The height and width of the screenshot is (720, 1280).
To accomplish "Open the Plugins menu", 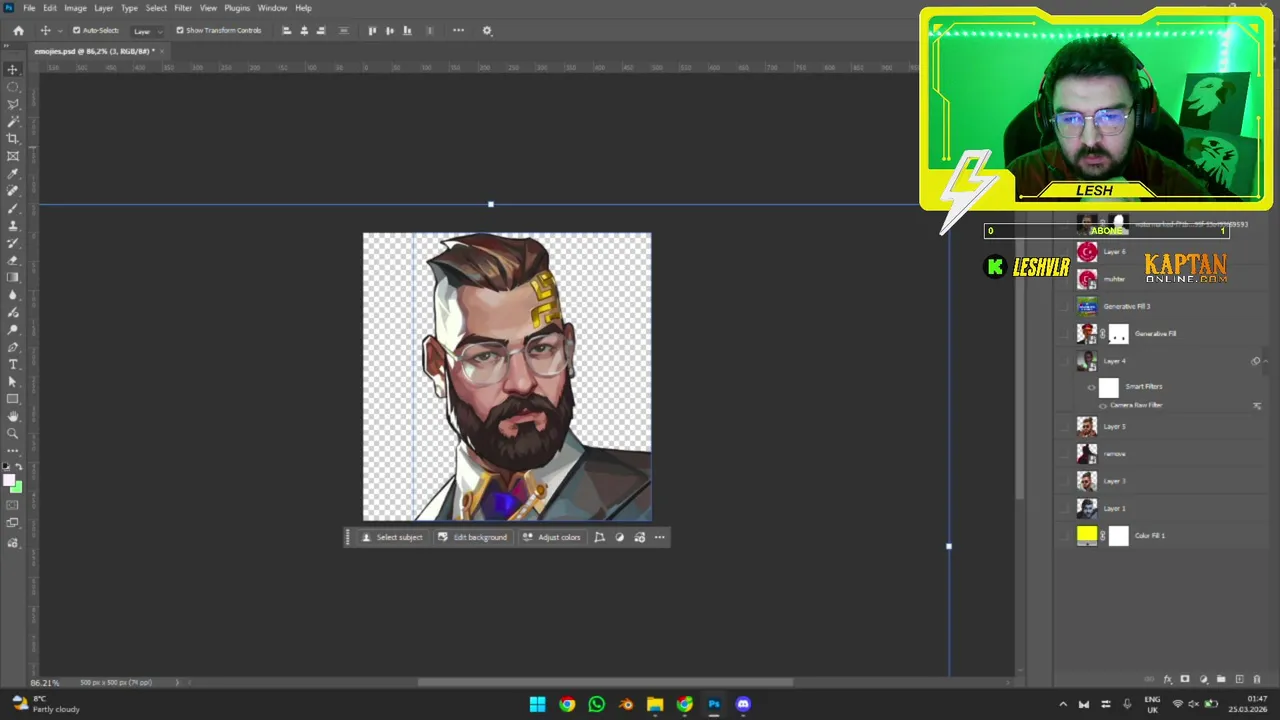I will pyautogui.click(x=237, y=8).
